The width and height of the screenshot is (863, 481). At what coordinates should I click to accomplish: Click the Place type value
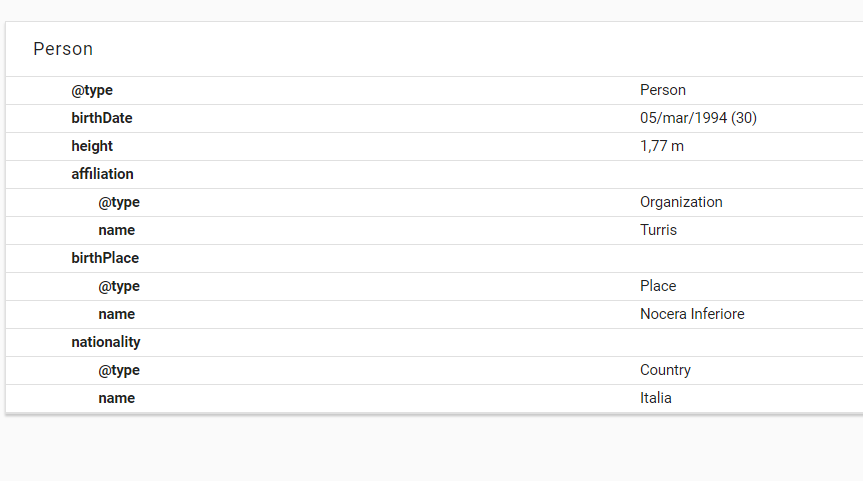pos(658,286)
